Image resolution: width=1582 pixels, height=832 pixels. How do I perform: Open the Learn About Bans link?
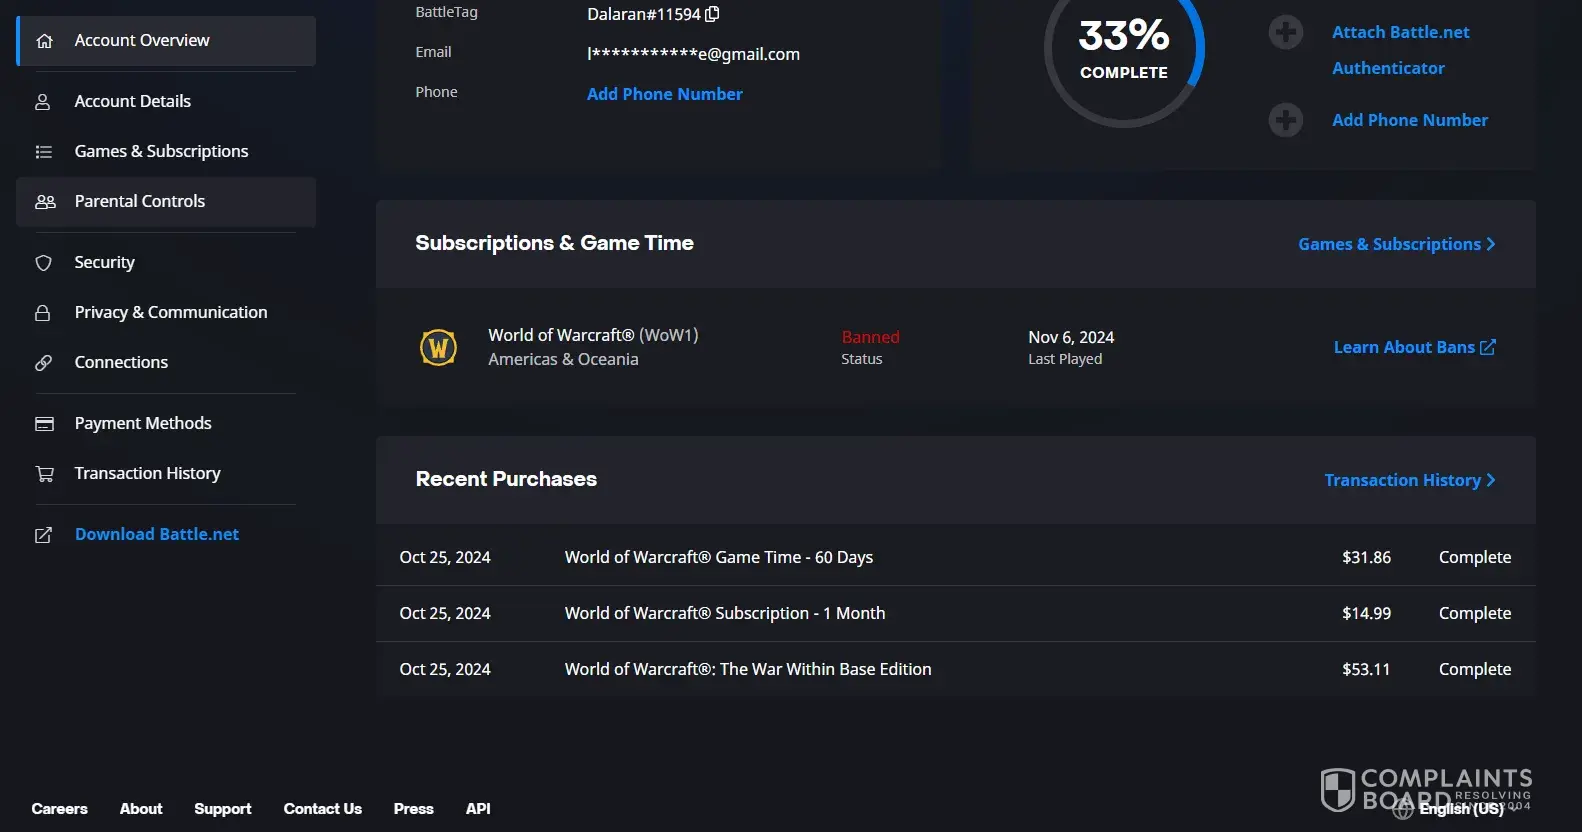[1414, 347]
